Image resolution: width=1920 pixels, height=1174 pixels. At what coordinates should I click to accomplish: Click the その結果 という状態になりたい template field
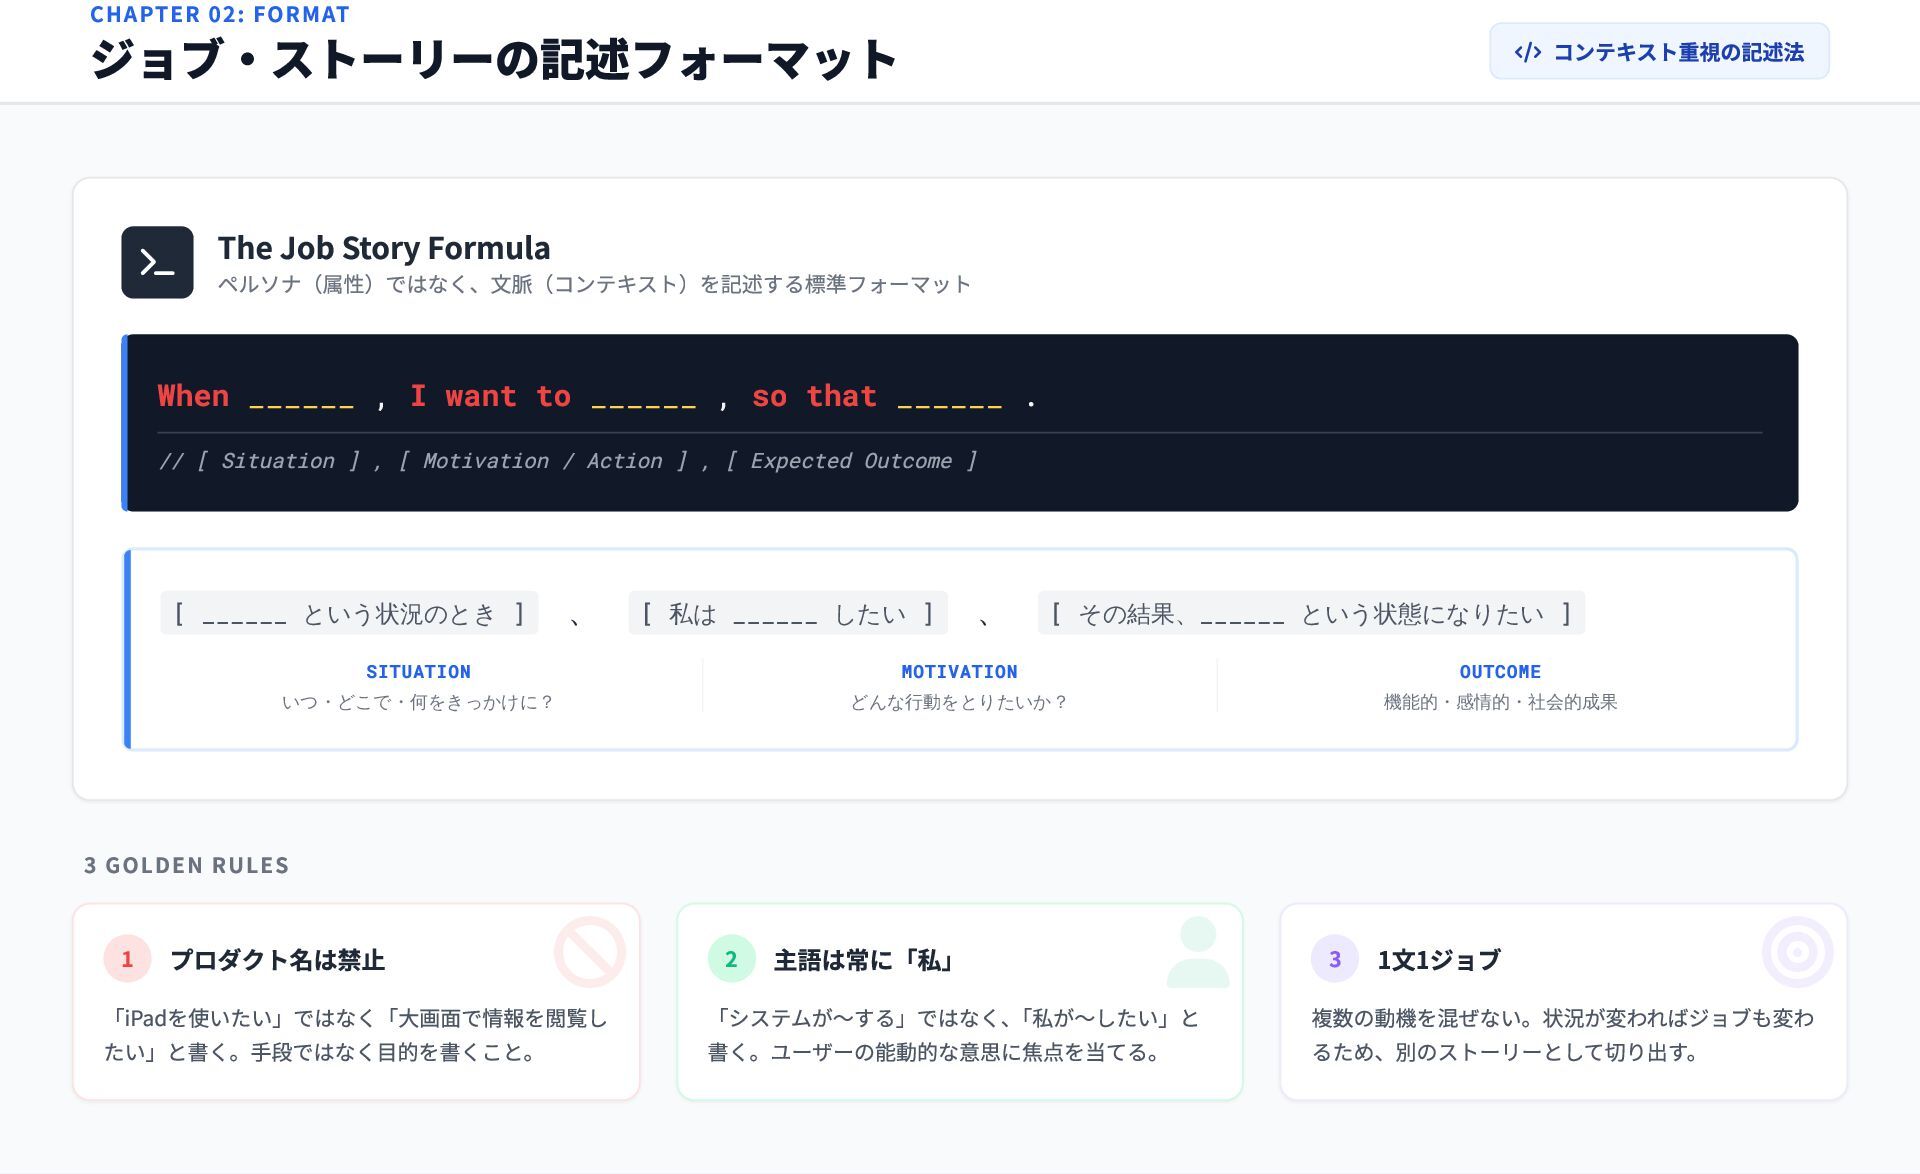click(1311, 614)
